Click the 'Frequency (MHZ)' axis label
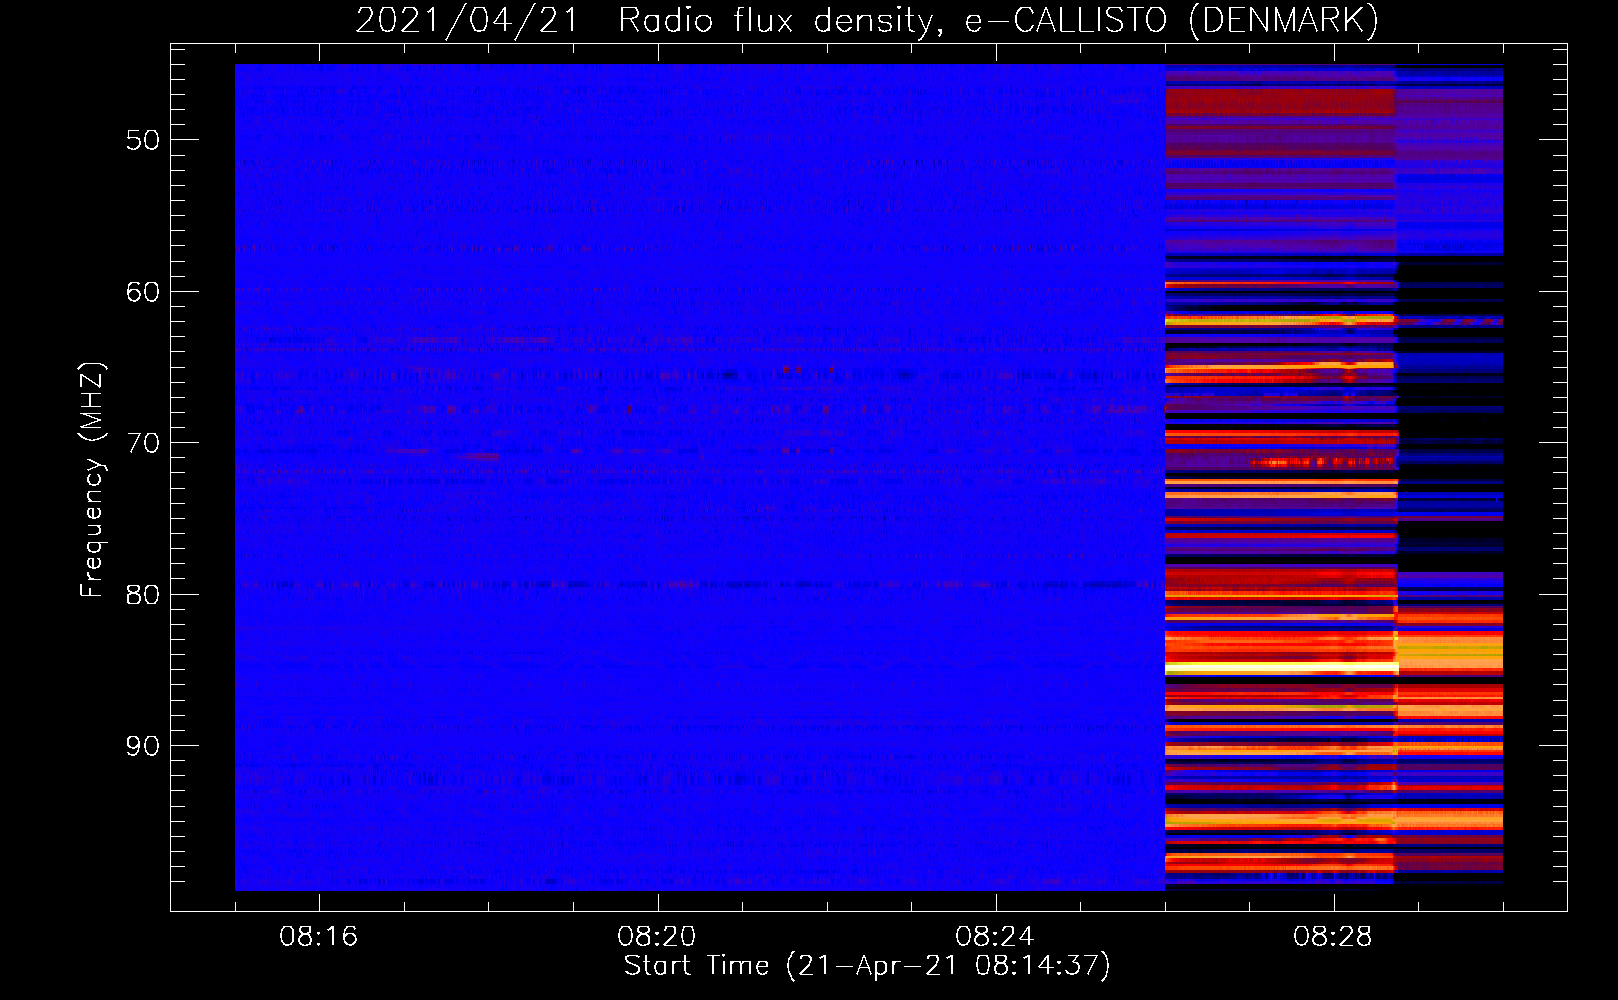 pos(91,479)
